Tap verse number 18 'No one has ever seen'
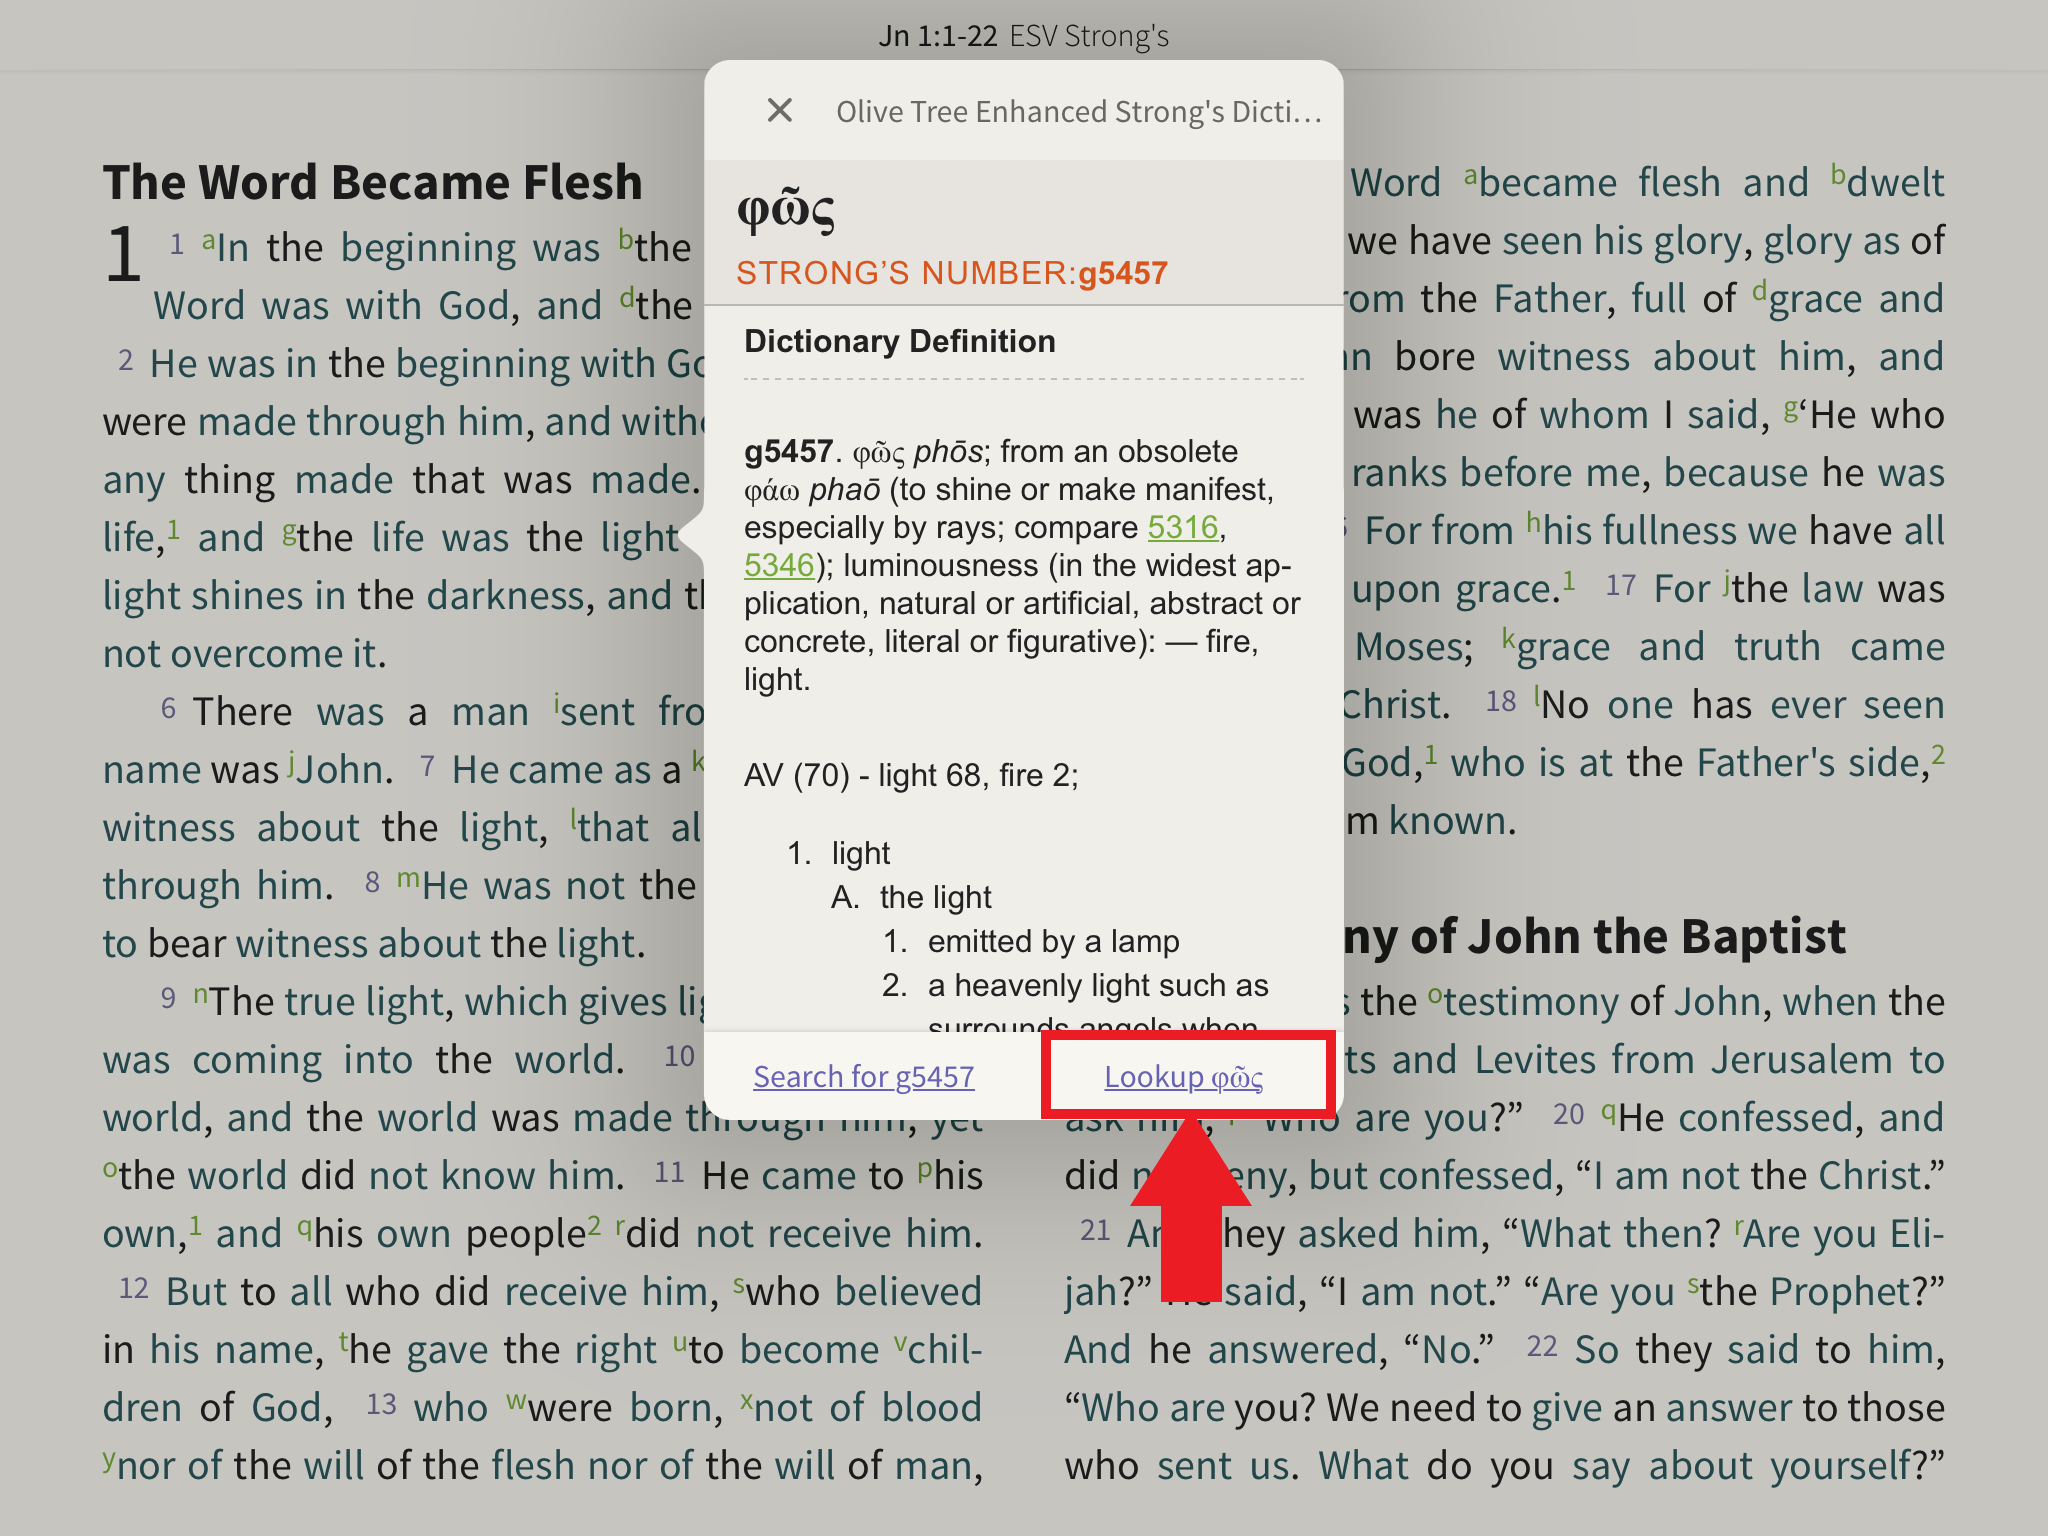The height and width of the screenshot is (1536, 2048). (x=1501, y=701)
